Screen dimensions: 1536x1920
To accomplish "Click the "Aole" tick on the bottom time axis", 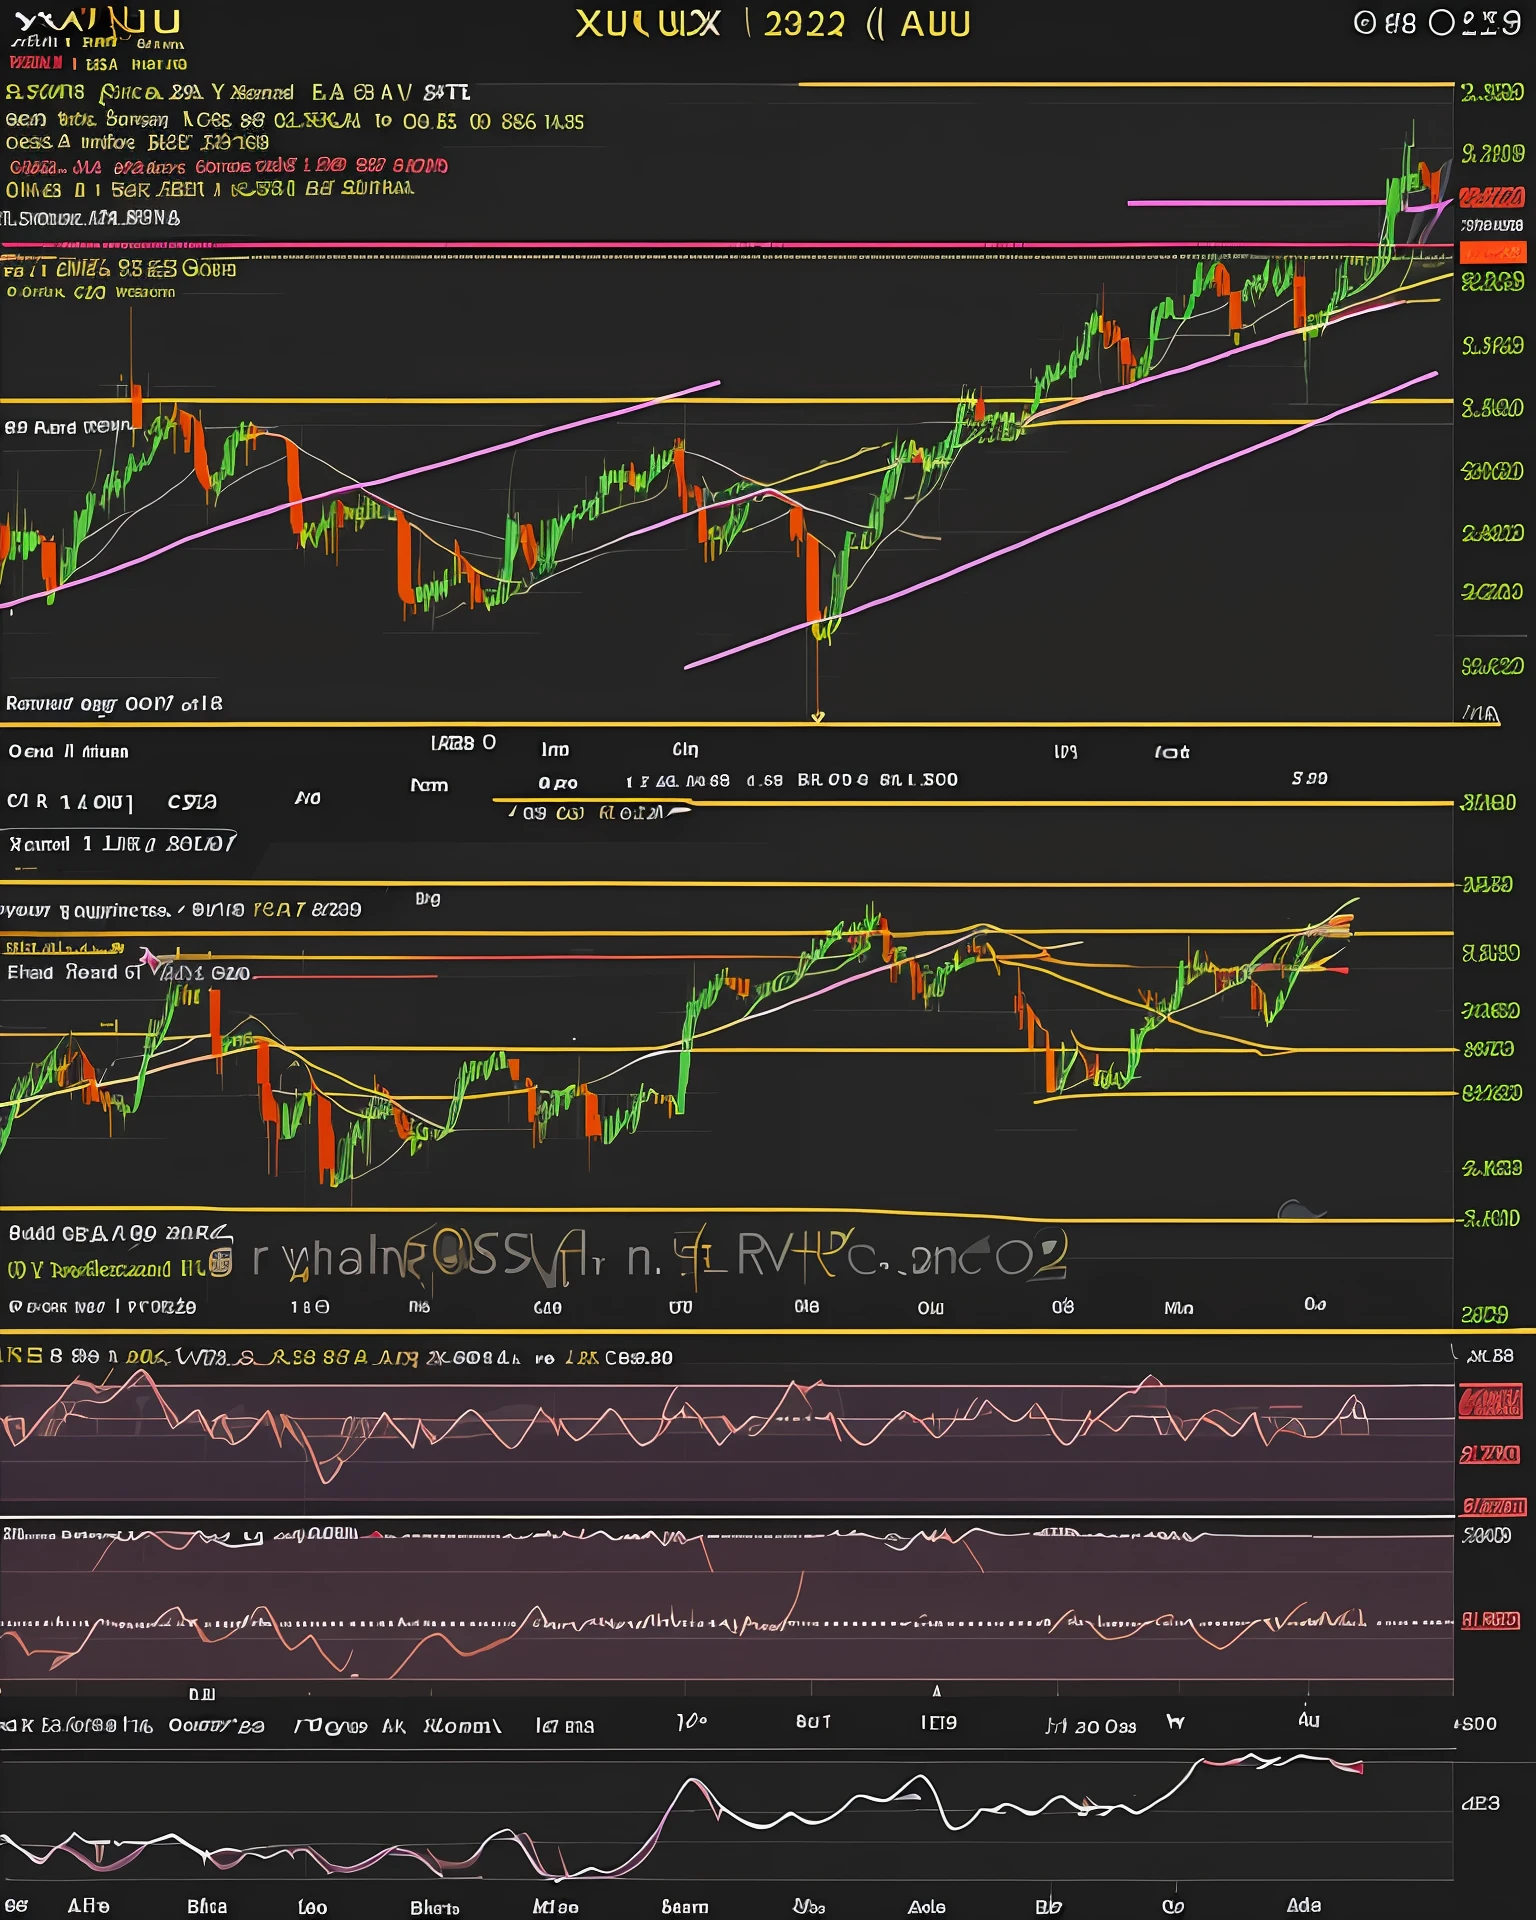I will pyautogui.click(x=927, y=1906).
